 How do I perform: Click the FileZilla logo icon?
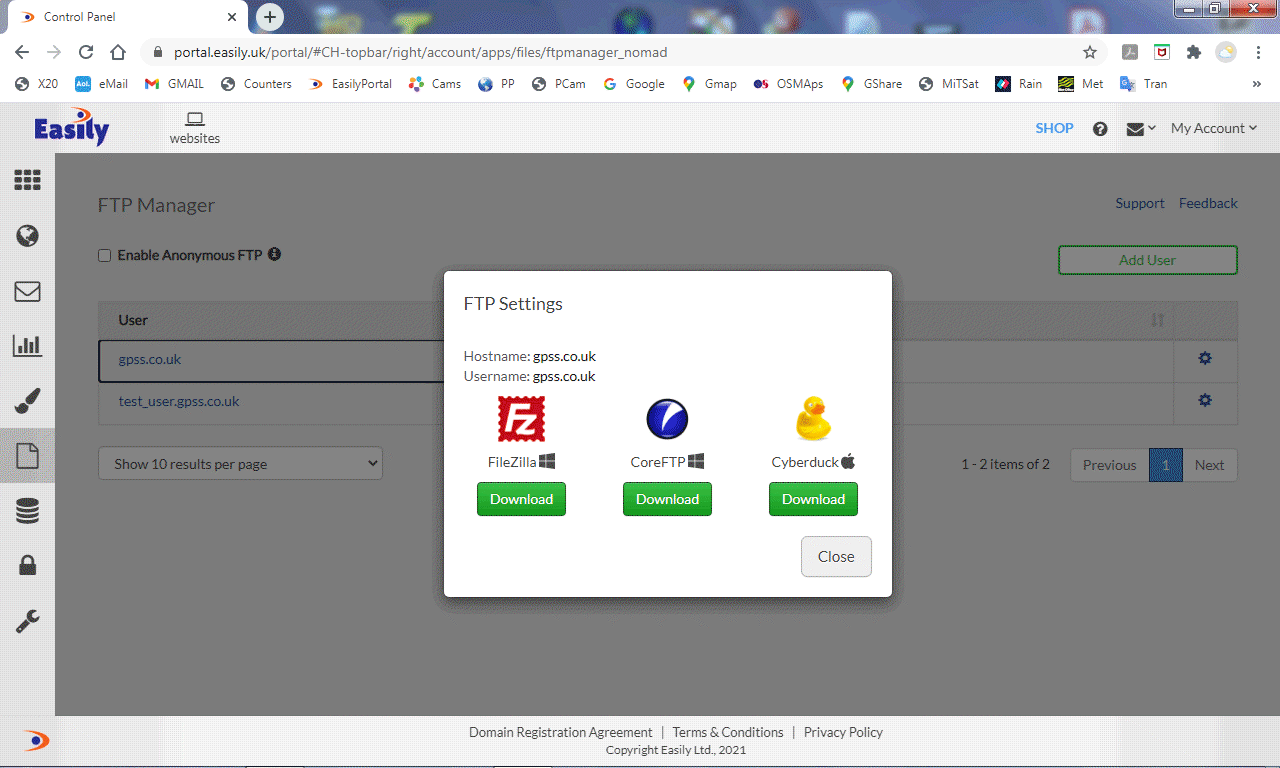point(521,419)
